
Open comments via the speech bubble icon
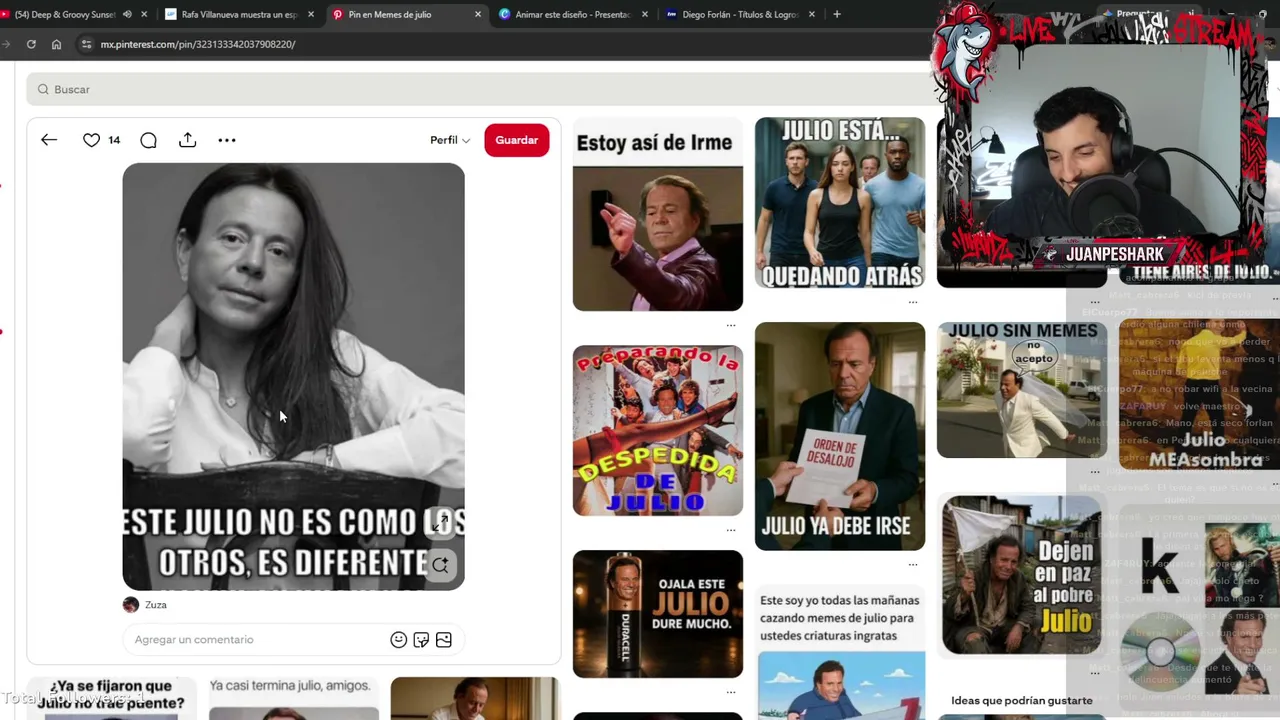[x=148, y=140]
